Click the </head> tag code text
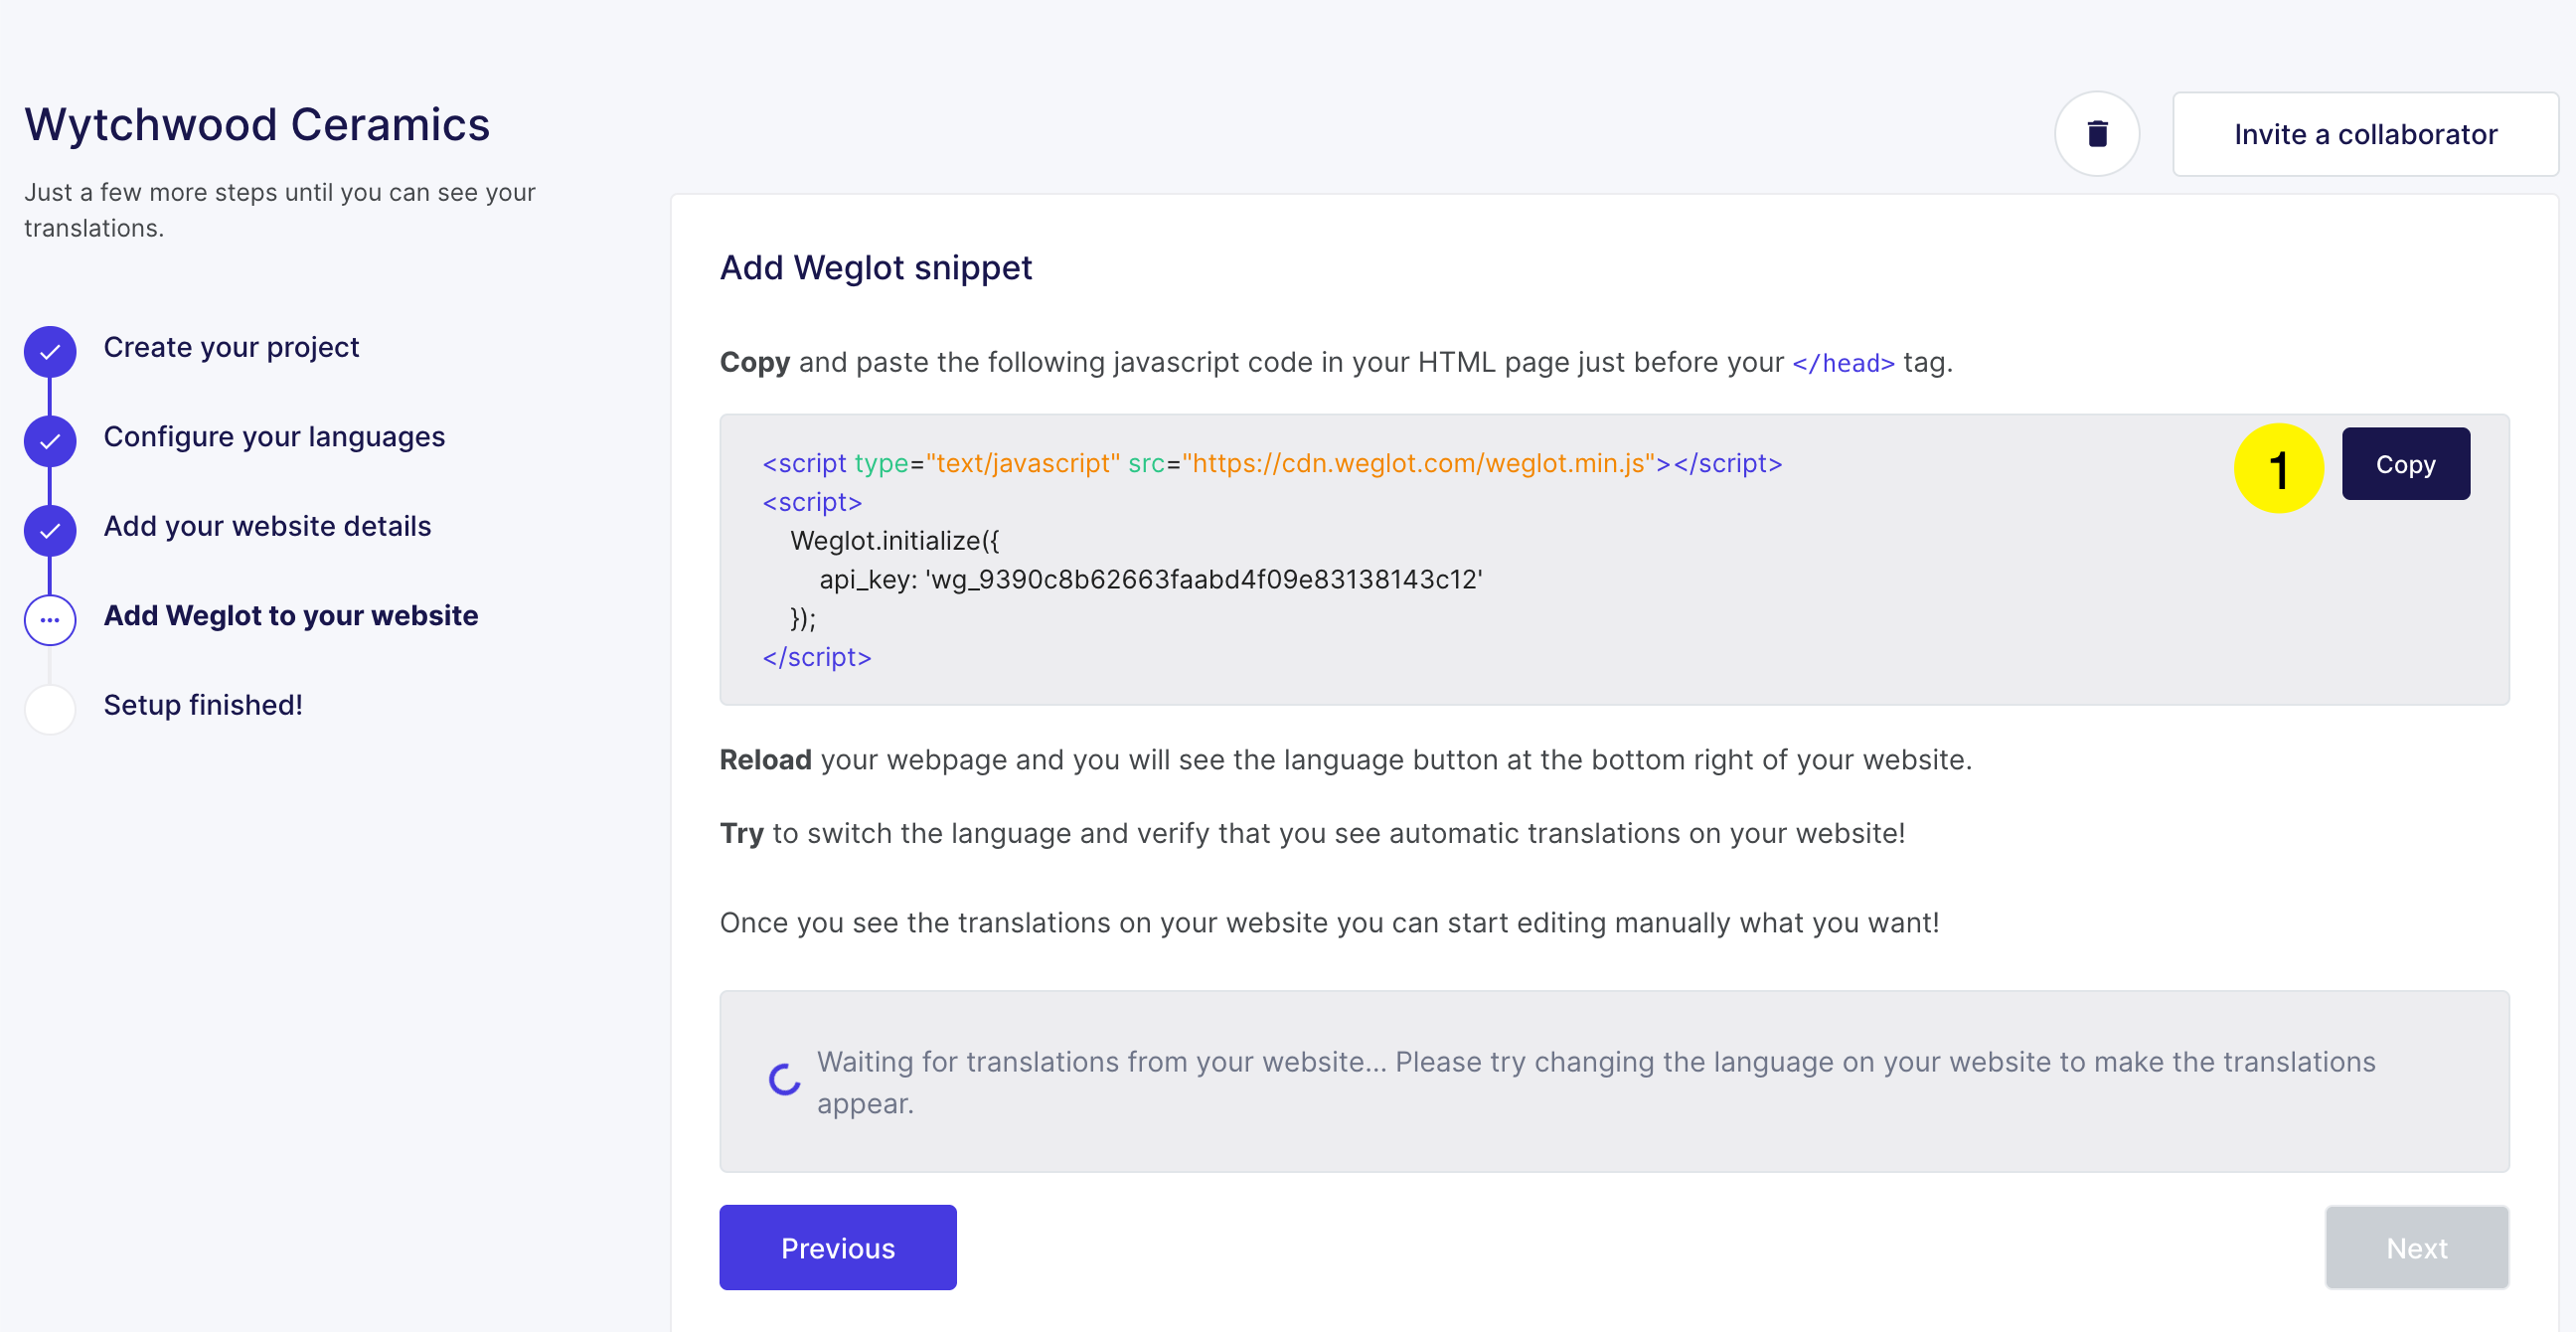This screenshot has height=1332, width=2576. tap(1843, 363)
